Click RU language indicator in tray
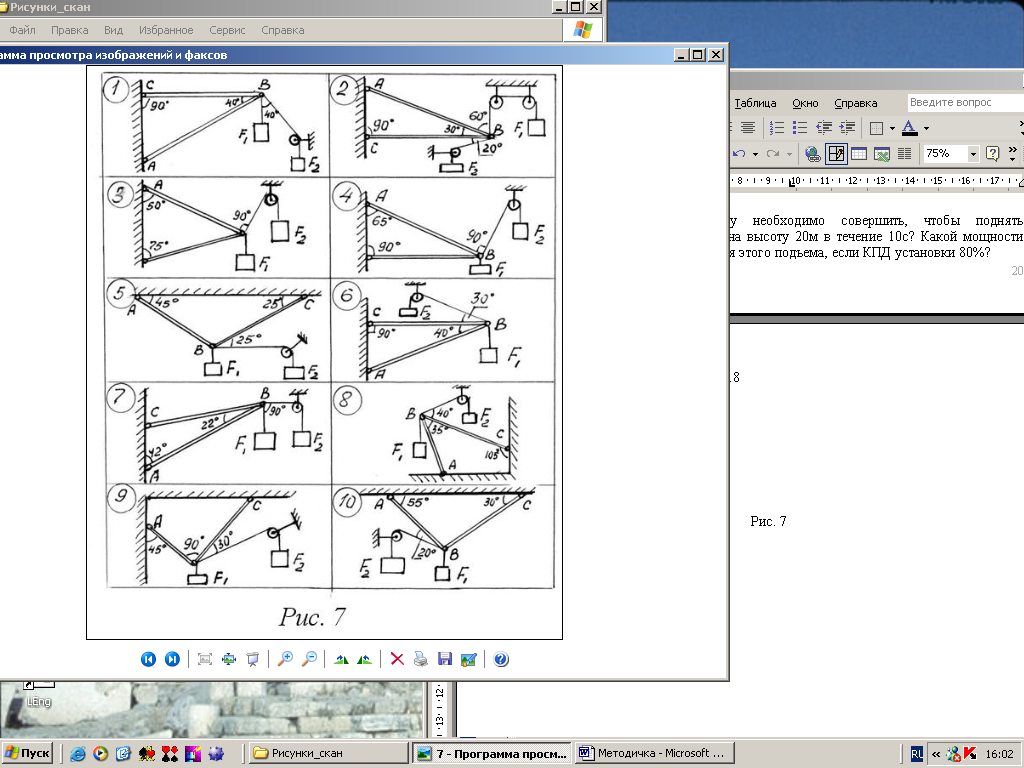 (x=917, y=754)
